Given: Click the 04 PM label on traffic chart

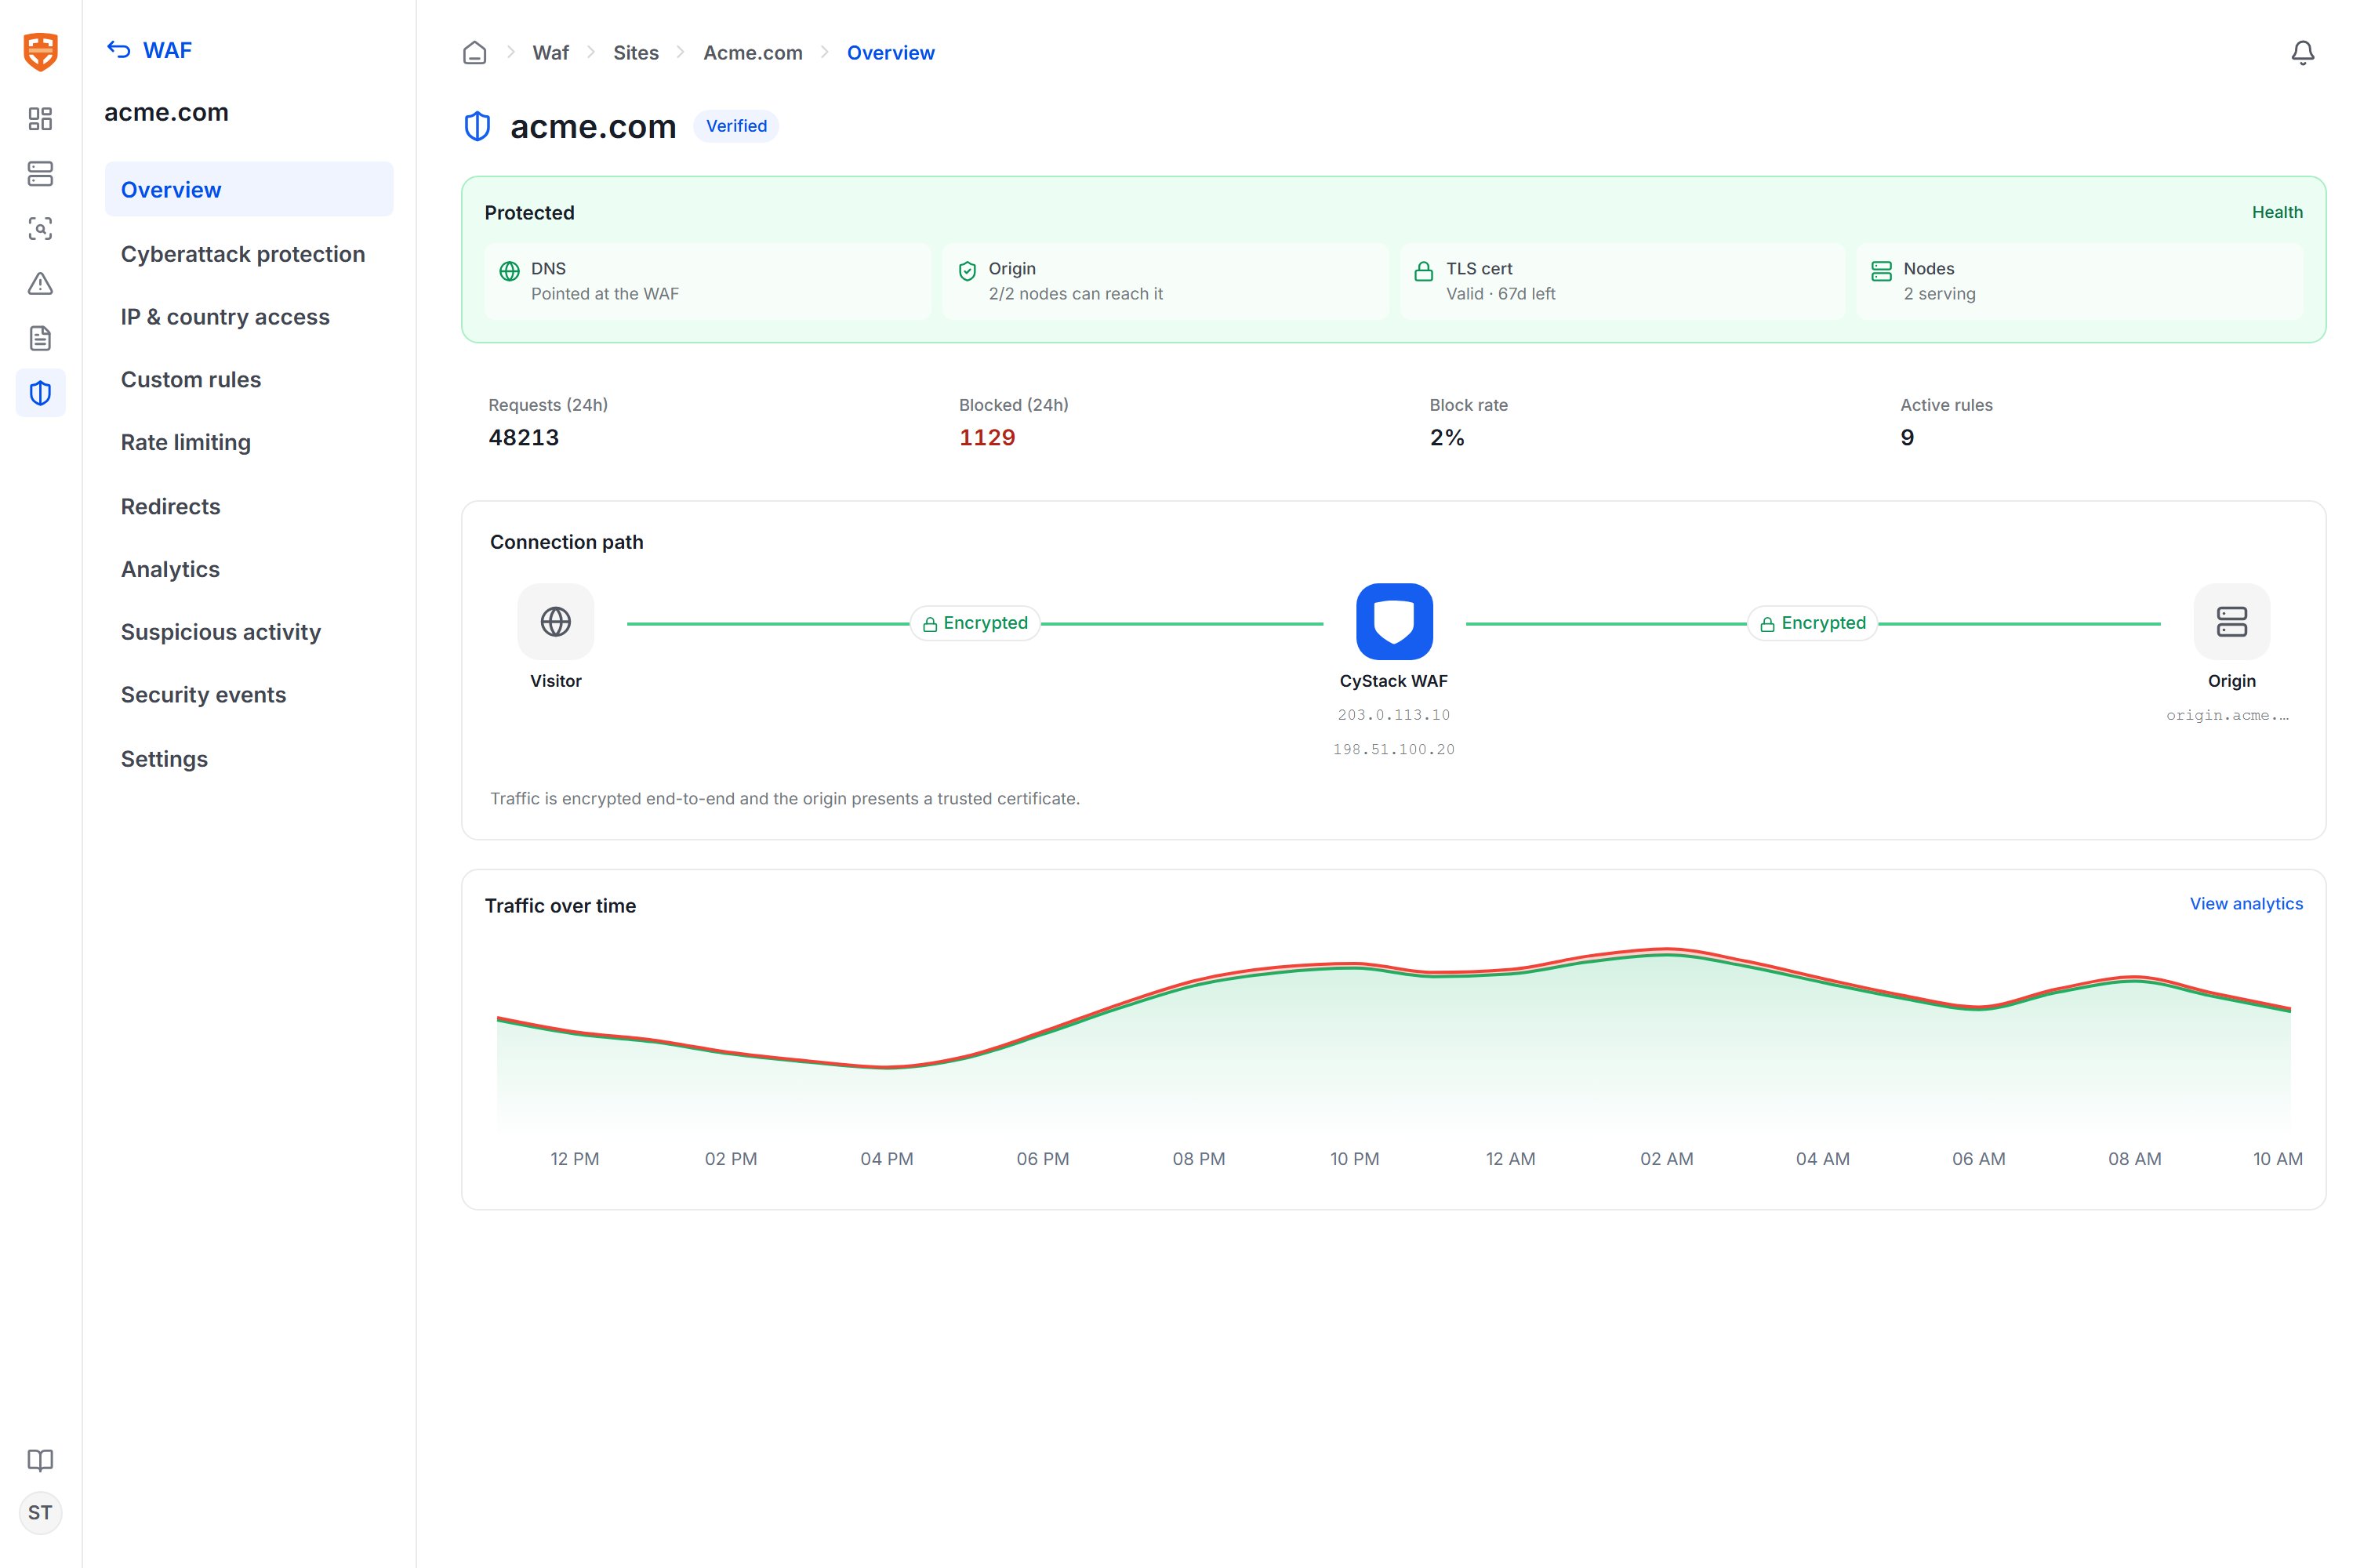Looking at the screenshot, I should pos(886,1159).
